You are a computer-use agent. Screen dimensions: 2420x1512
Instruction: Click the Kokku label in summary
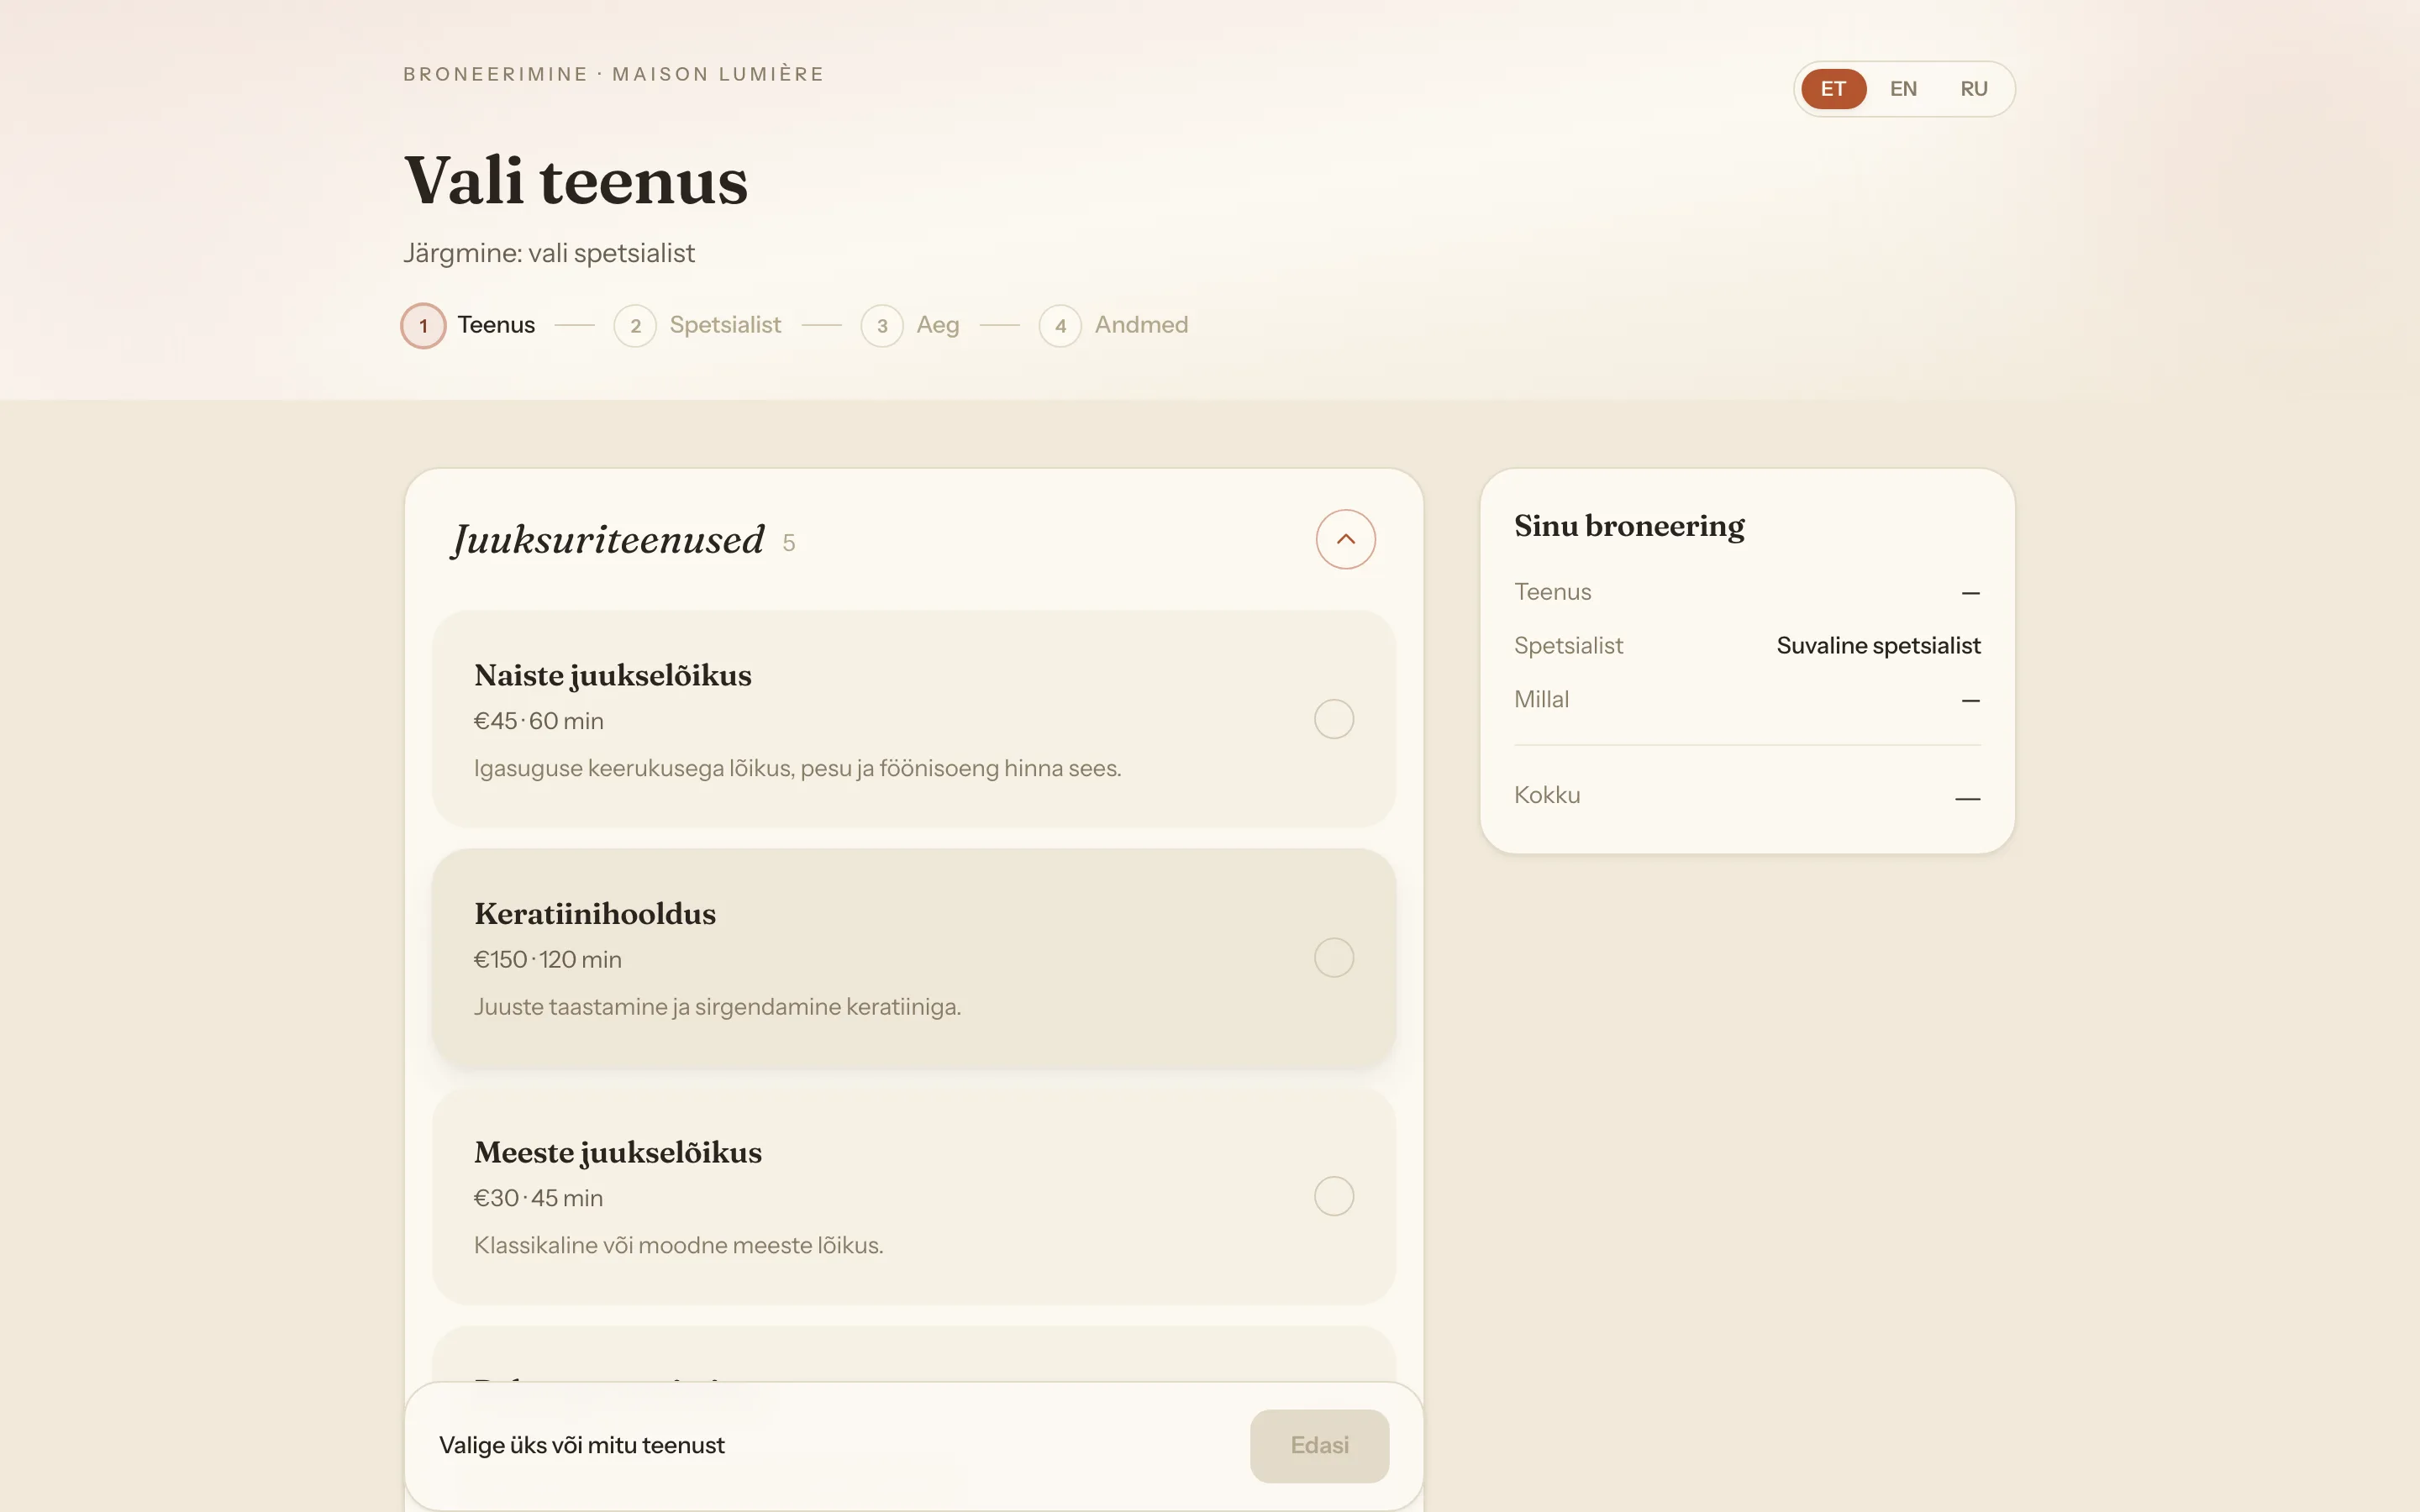tap(1547, 795)
